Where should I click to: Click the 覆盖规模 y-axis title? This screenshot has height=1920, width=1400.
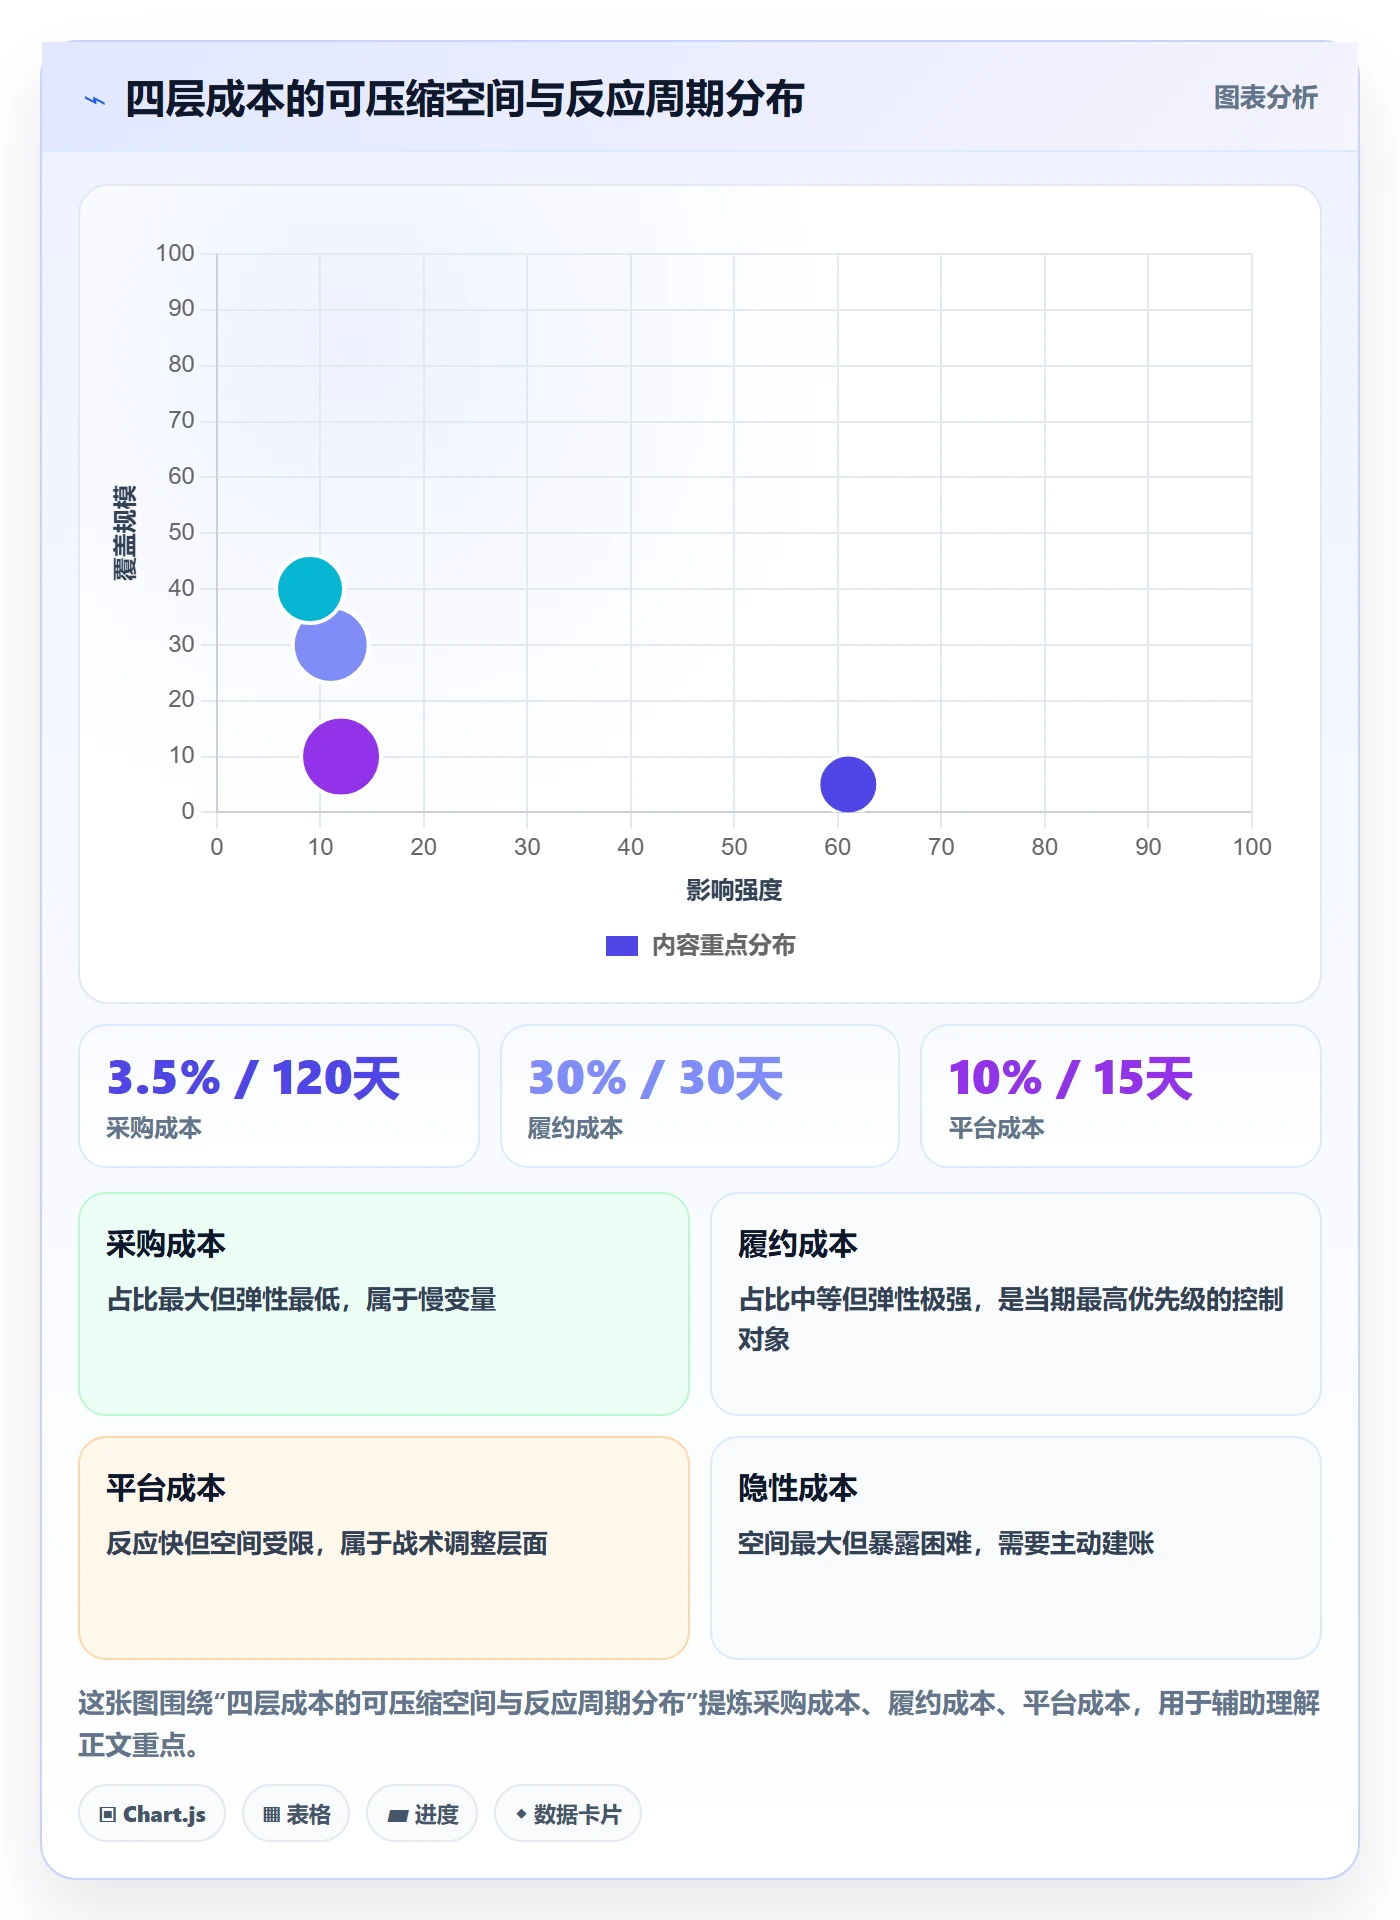pos(124,533)
